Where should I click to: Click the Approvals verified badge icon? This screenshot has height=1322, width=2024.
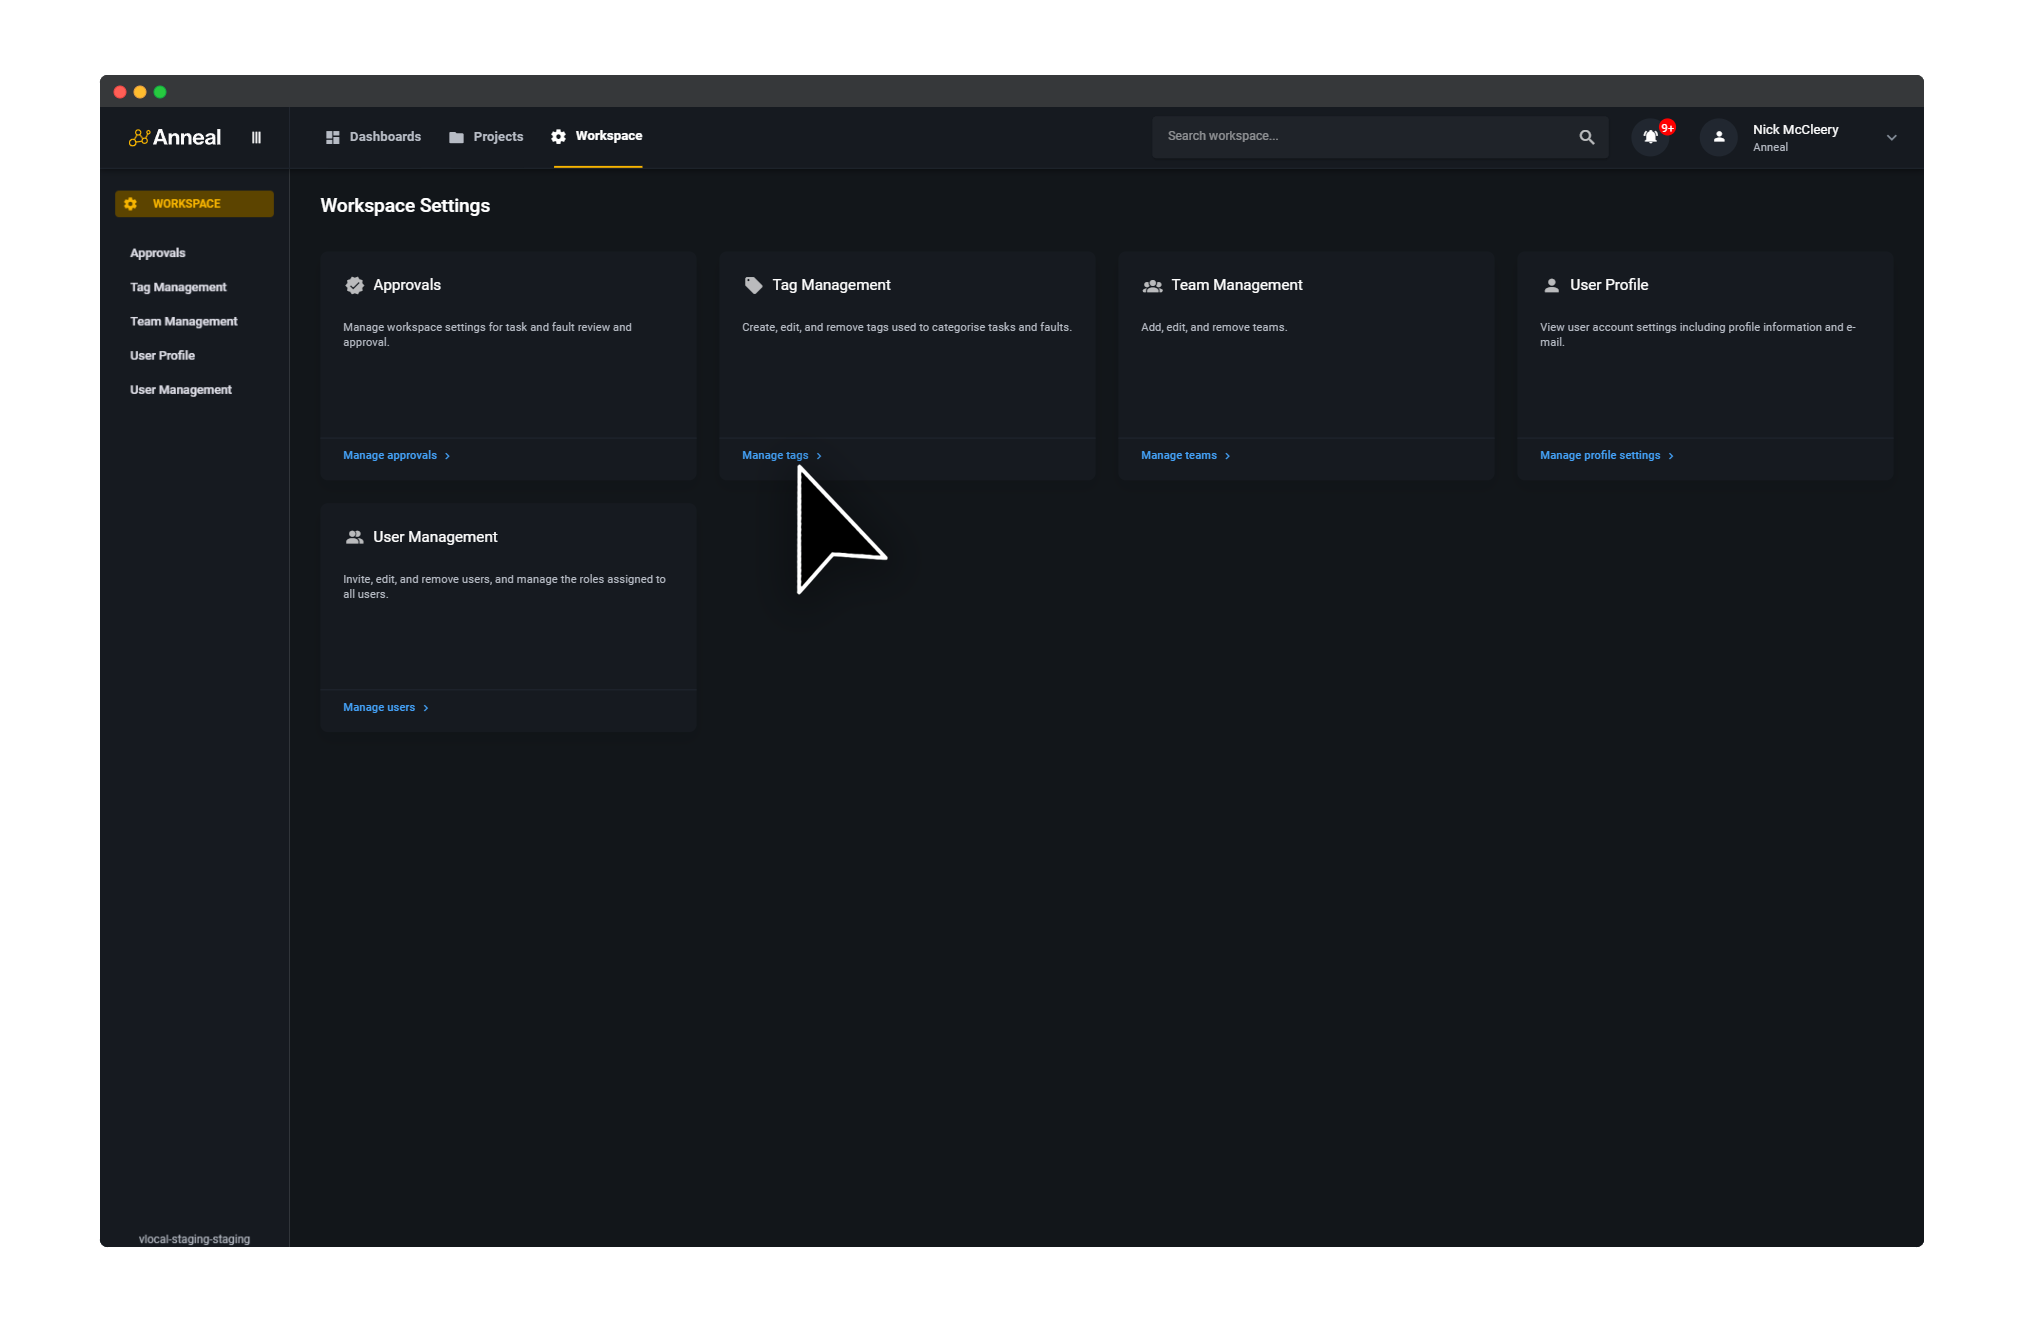[355, 285]
